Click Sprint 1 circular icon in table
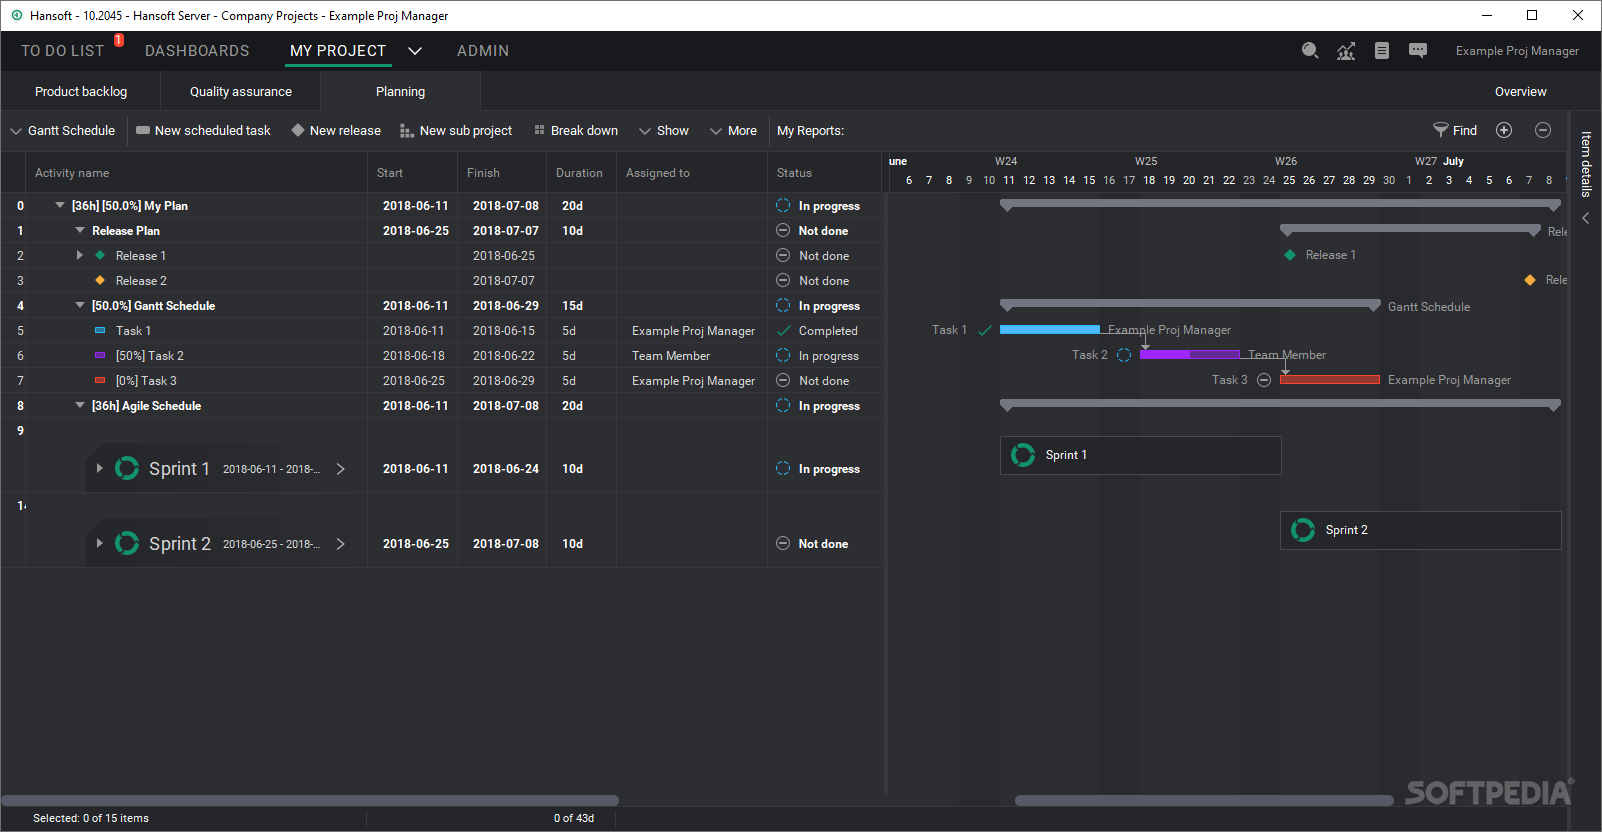The height and width of the screenshot is (832, 1602). tap(127, 468)
